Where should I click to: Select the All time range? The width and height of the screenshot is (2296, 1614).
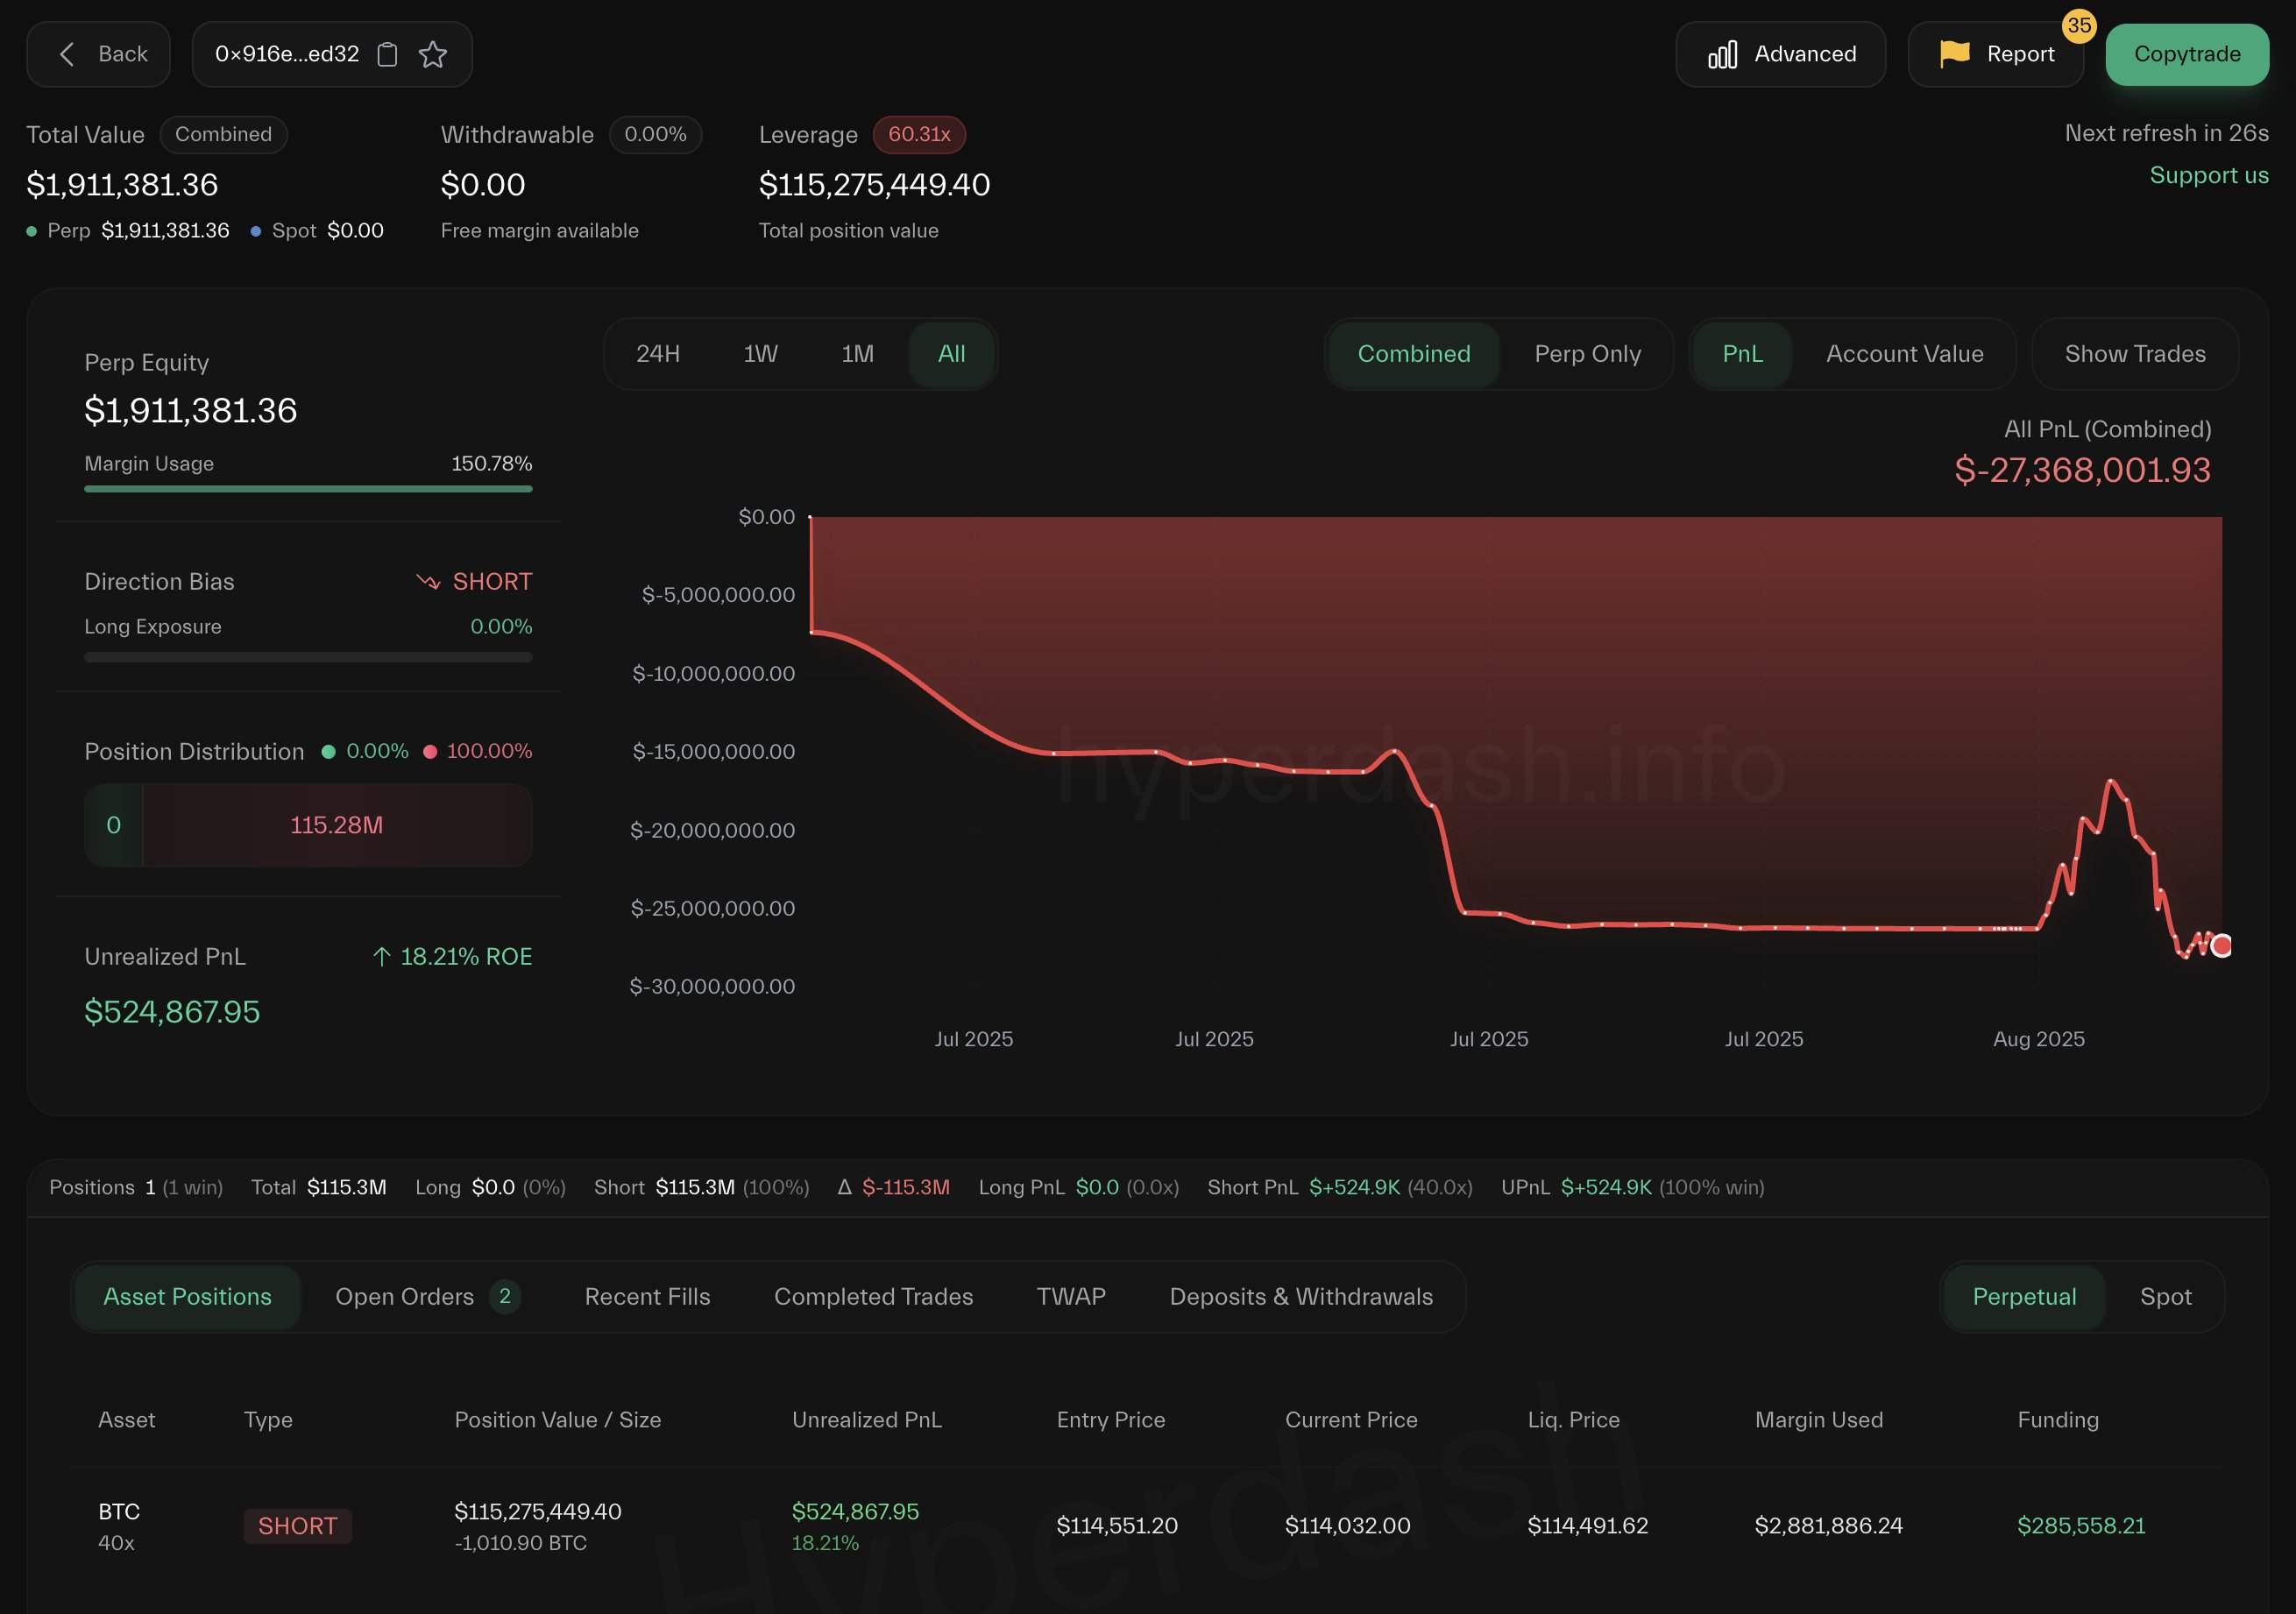[951, 354]
